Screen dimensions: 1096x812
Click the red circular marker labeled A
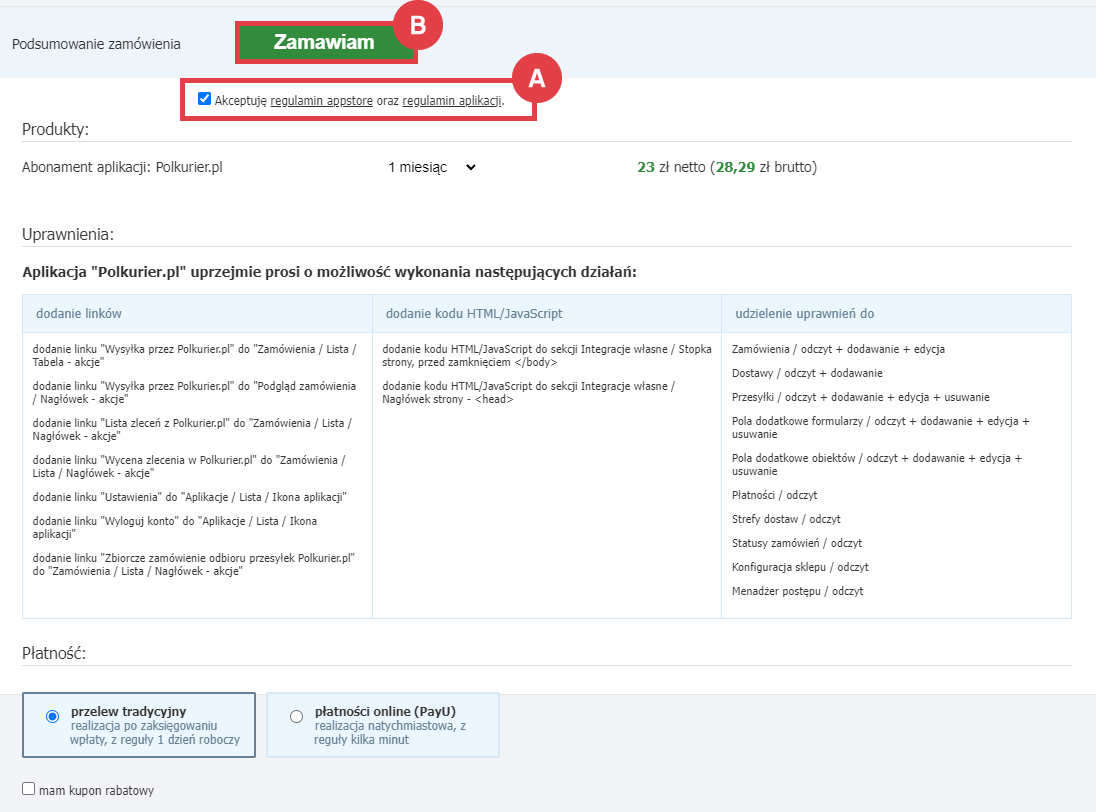click(x=537, y=77)
